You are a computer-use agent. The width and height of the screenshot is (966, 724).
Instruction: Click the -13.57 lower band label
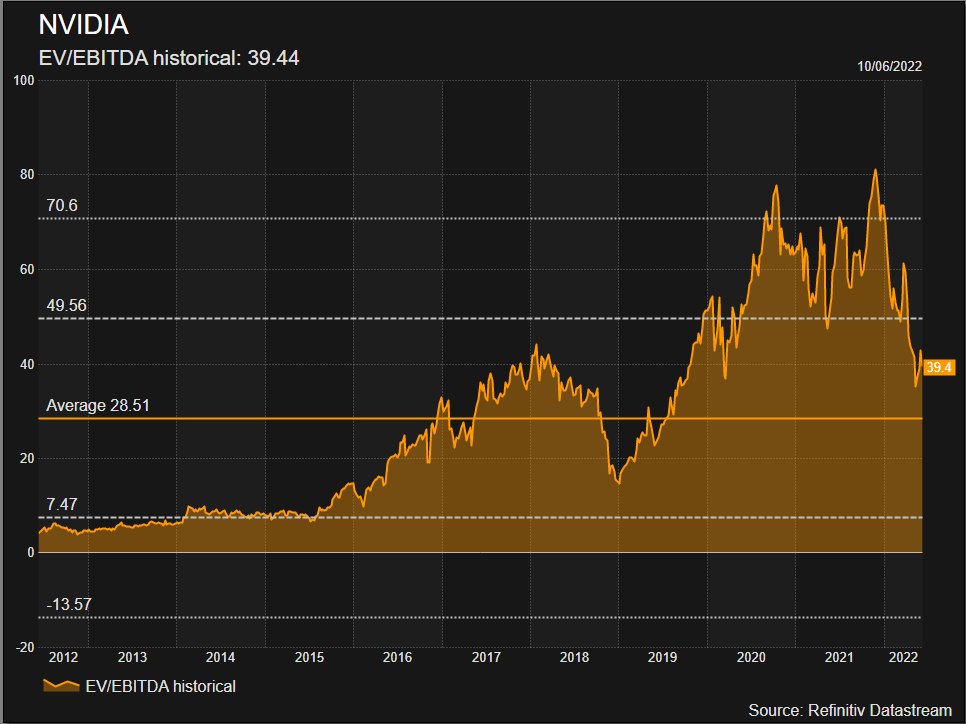pos(69,604)
